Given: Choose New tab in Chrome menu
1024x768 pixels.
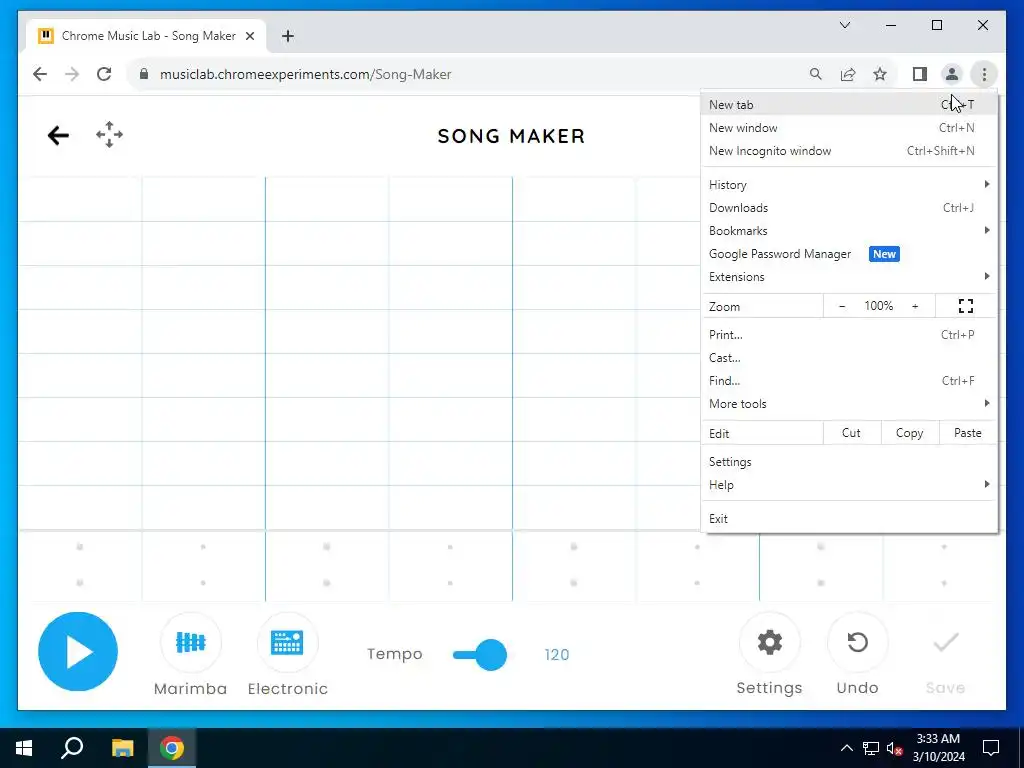Looking at the screenshot, I should [x=849, y=104].
